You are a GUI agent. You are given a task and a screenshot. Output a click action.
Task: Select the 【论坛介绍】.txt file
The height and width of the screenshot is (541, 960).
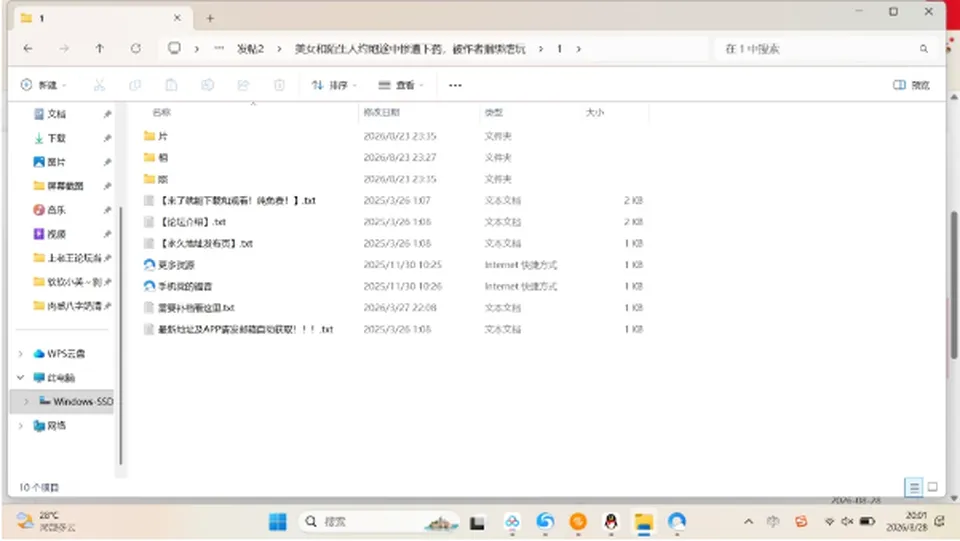pyautogui.click(x=192, y=222)
